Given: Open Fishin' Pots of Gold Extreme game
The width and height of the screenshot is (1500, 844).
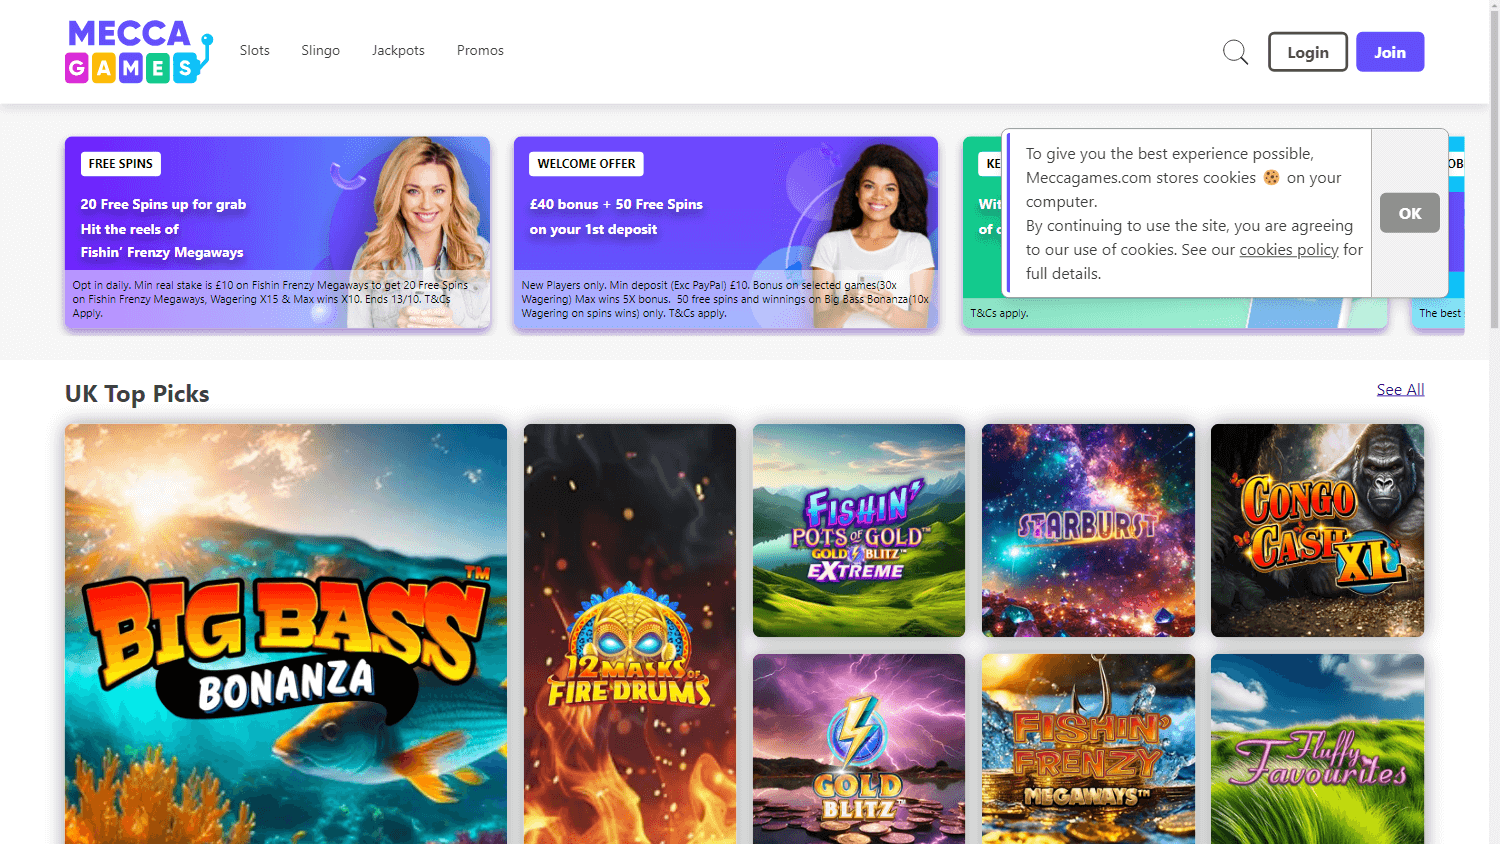Looking at the screenshot, I should click(859, 530).
